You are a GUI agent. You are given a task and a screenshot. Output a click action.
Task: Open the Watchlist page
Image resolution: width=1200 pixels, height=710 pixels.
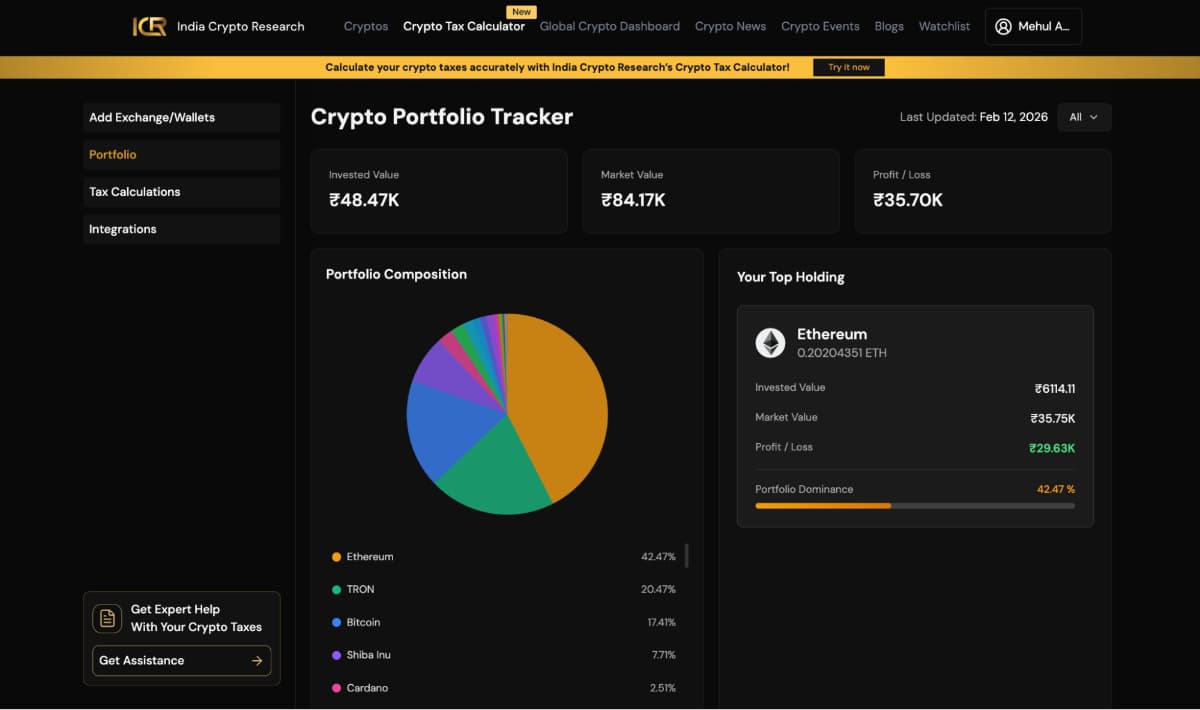tap(944, 27)
